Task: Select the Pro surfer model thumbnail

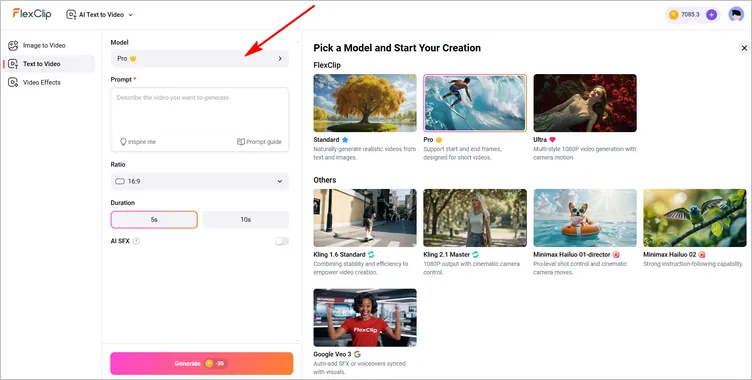Action: pyautogui.click(x=475, y=103)
